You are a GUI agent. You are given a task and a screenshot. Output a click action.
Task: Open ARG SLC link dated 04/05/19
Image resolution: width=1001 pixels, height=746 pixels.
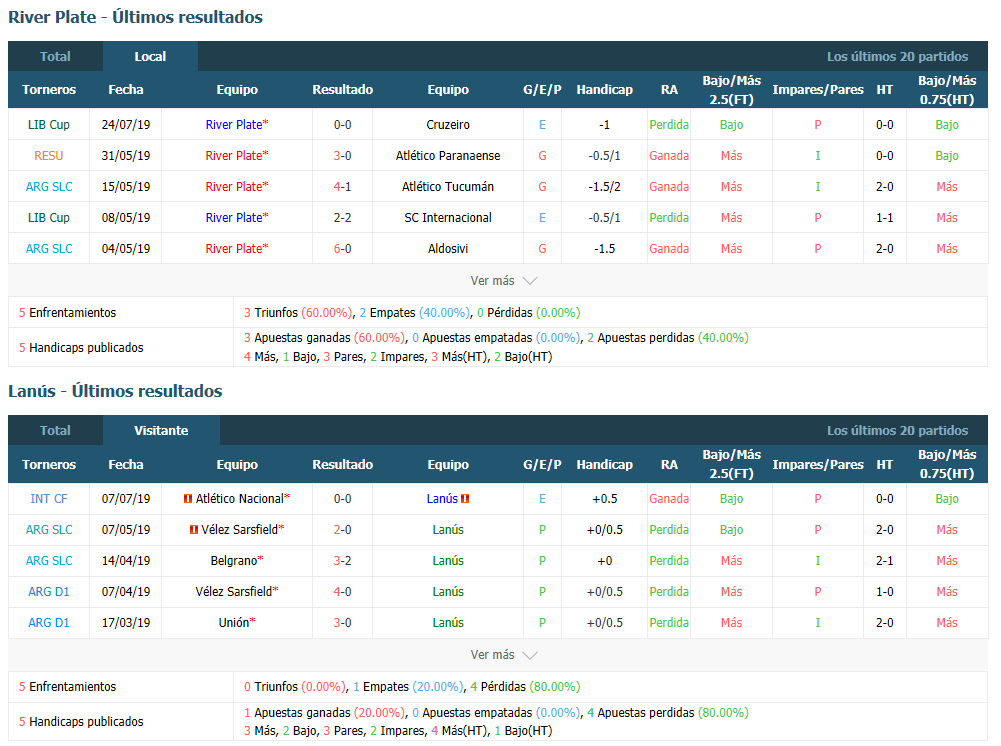coord(49,249)
